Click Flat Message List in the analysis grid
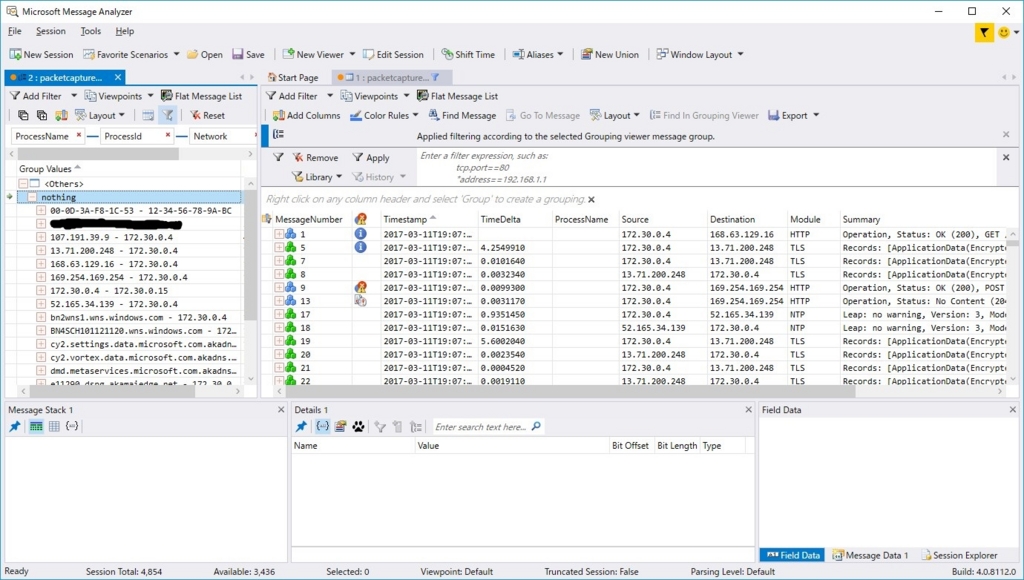The width and height of the screenshot is (1024, 580). 457,96
